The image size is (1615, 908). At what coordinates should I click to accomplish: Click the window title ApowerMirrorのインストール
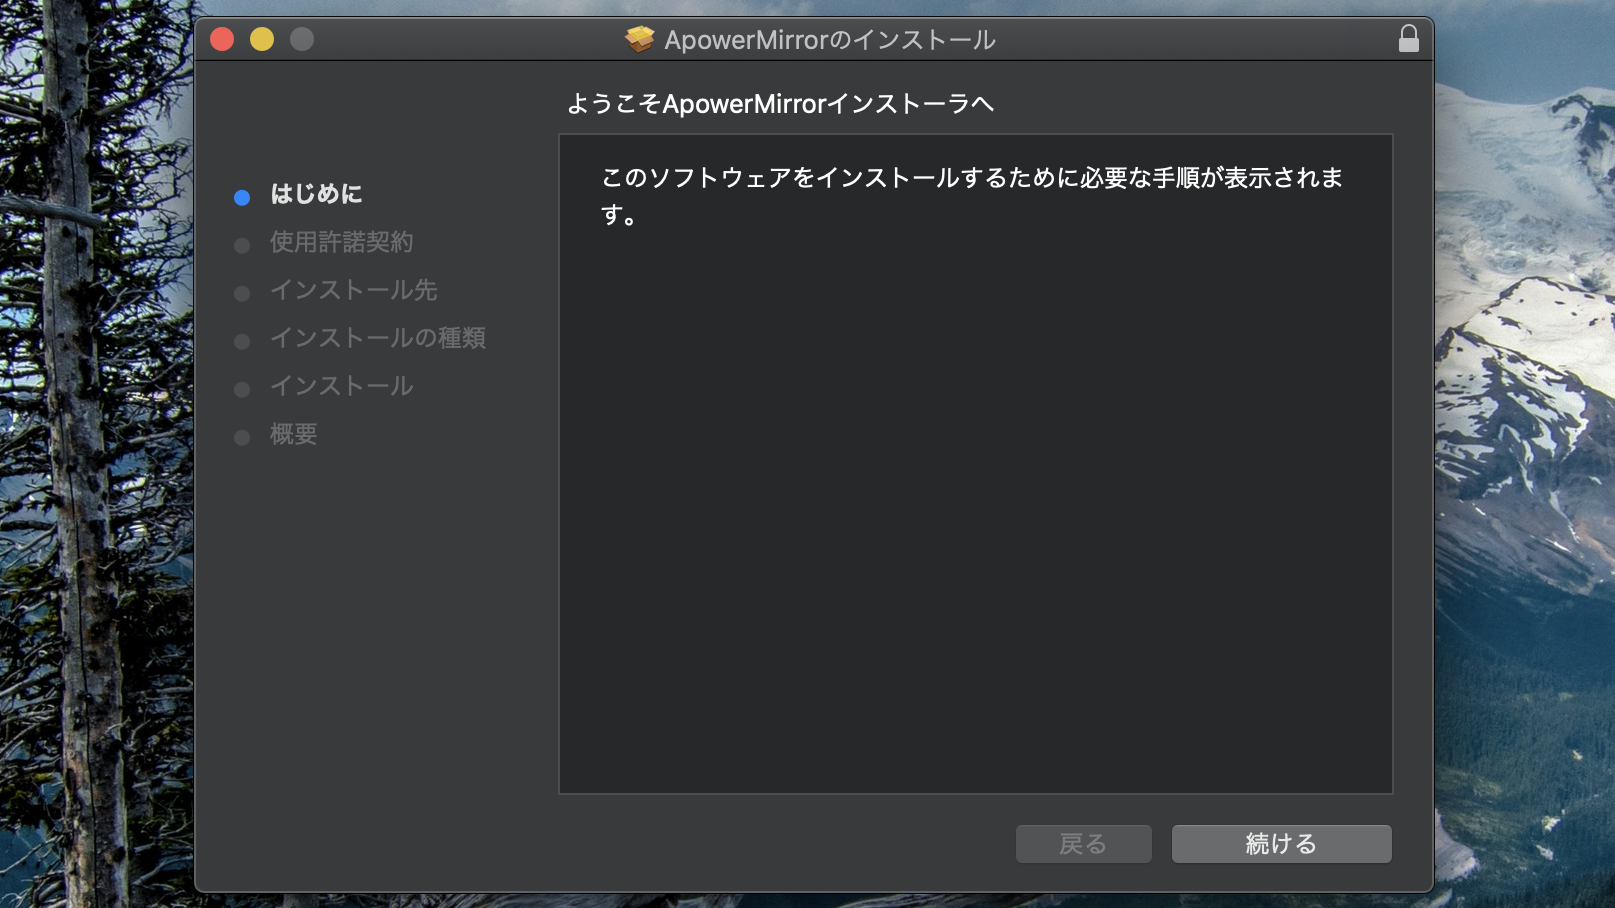830,40
